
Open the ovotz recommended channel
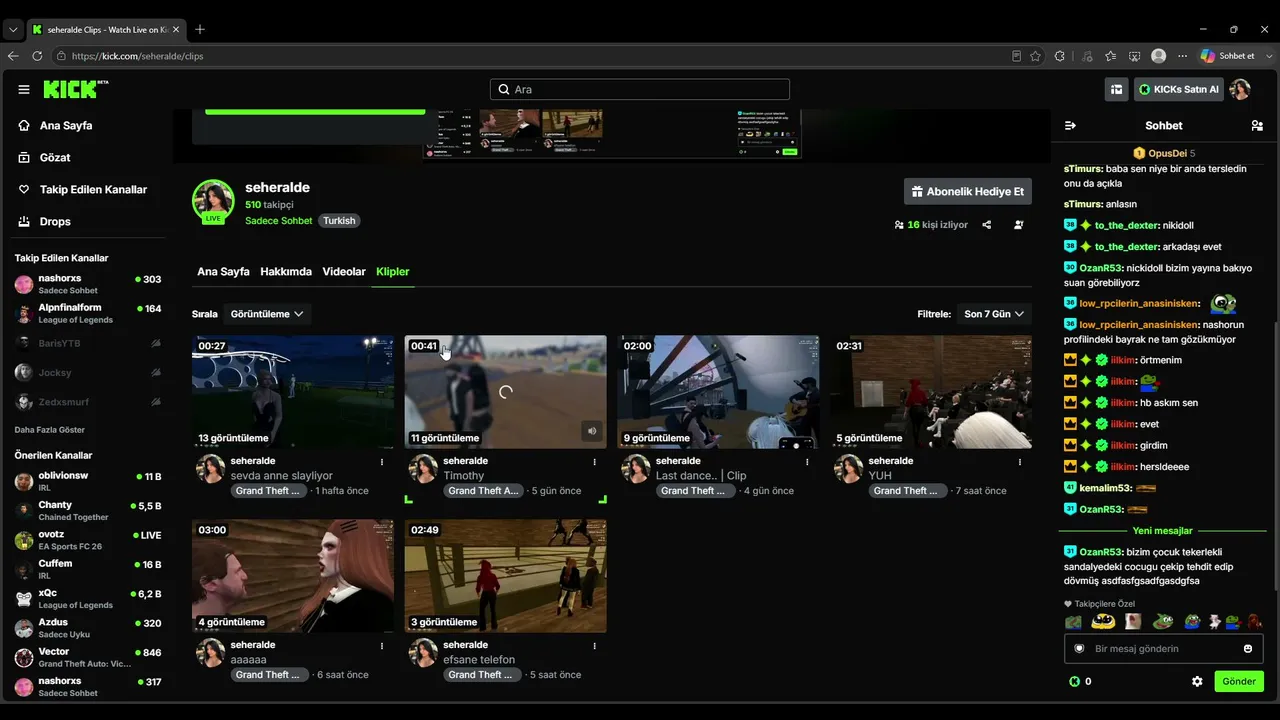pyautogui.click(x=87, y=540)
